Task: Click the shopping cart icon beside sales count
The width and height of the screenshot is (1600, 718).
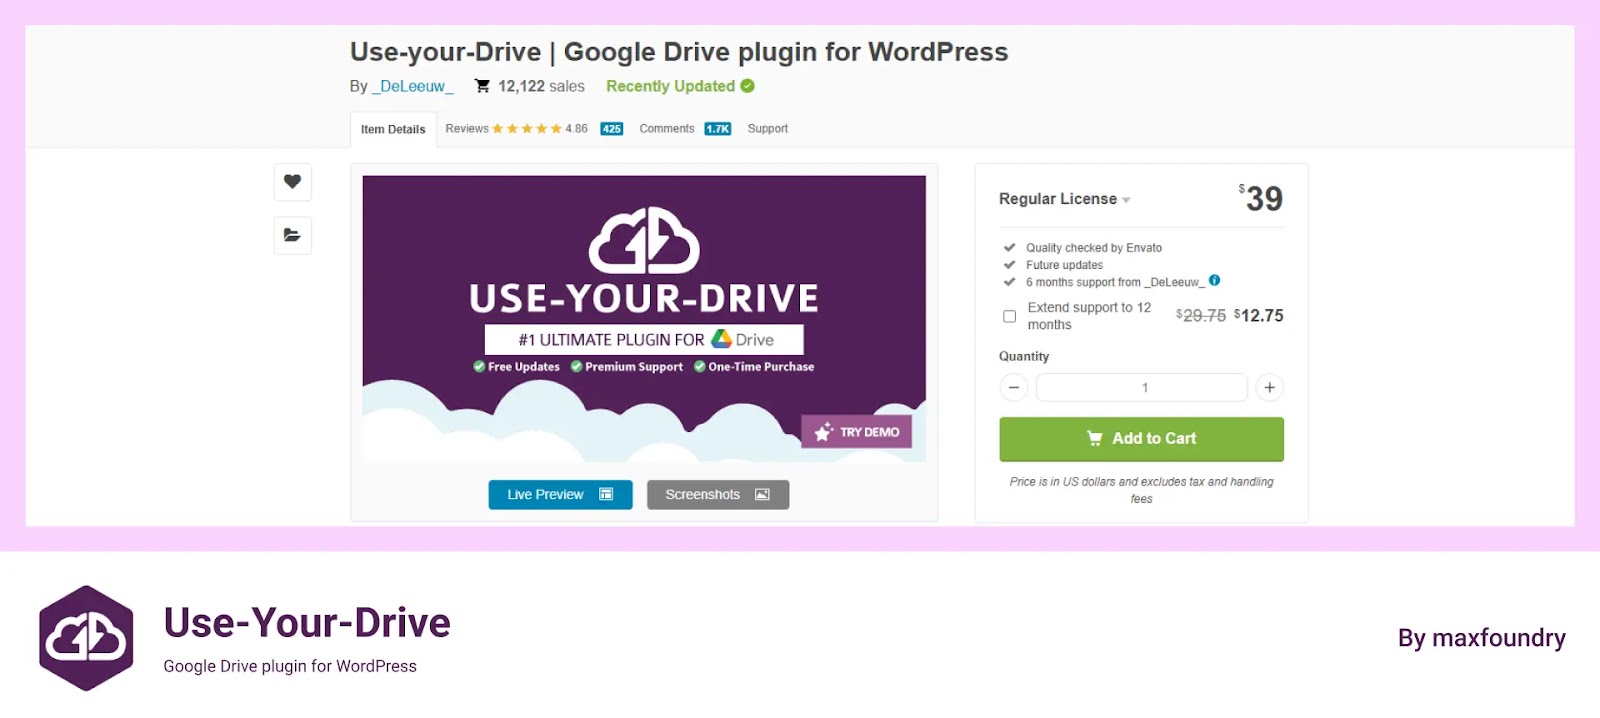Action: pyautogui.click(x=482, y=86)
